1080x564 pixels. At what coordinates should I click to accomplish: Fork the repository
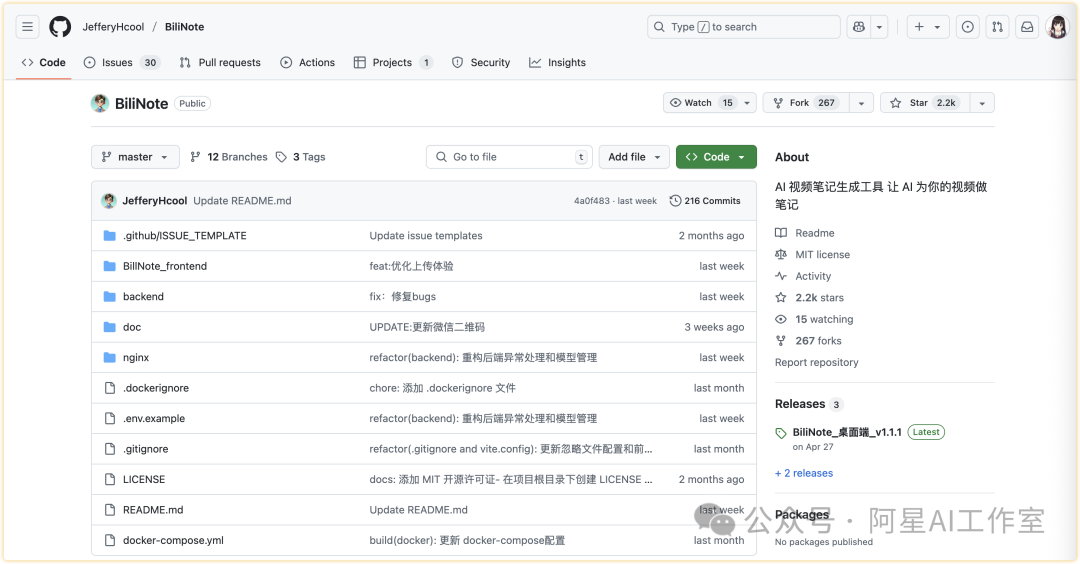point(806,103)
